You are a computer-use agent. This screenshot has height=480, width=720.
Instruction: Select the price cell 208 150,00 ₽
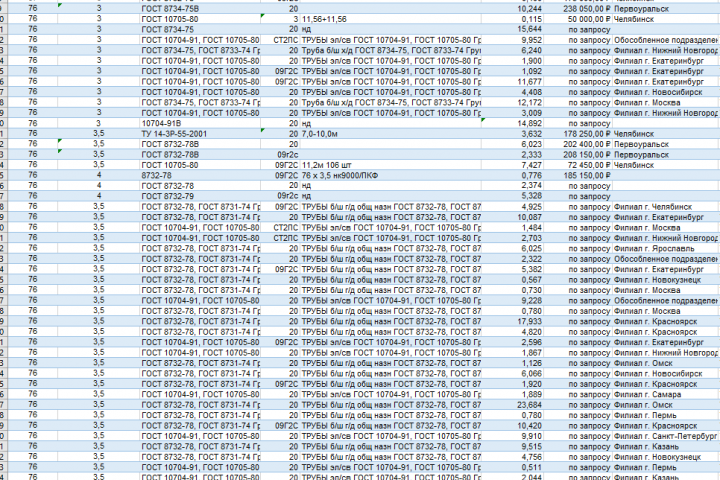click(x=578, y=155)
